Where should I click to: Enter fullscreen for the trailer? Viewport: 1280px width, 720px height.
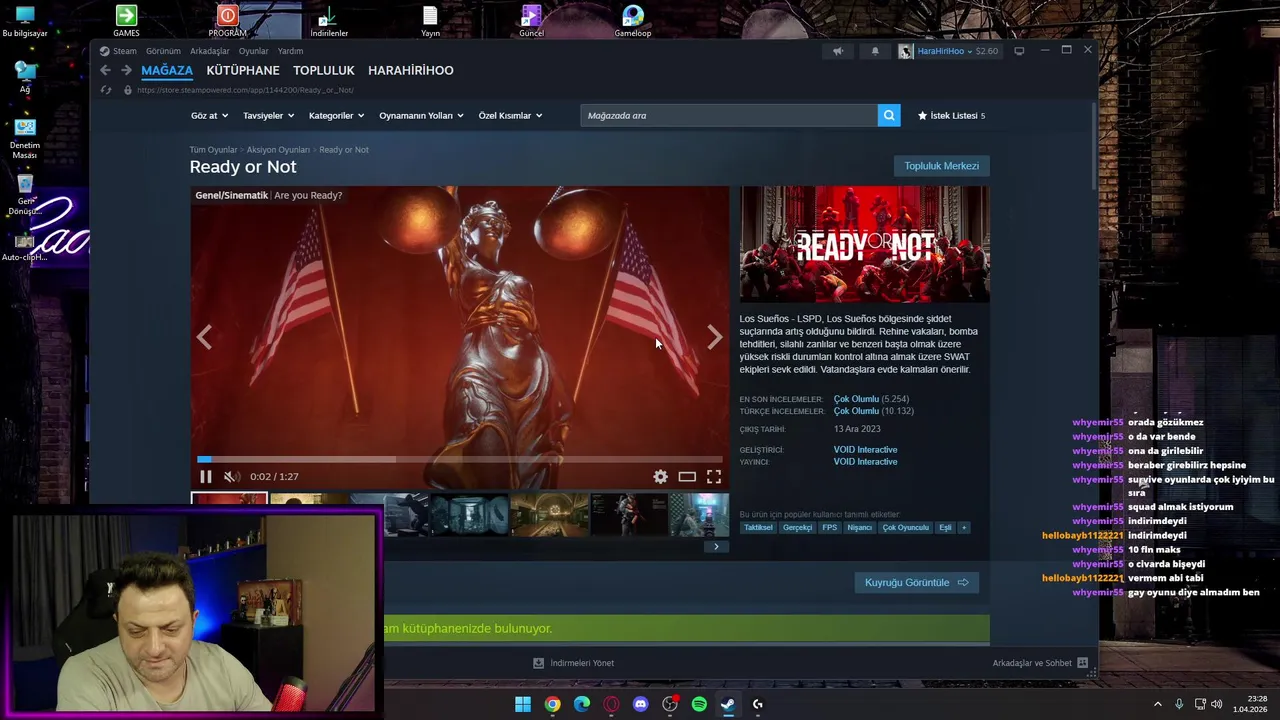tap(714, 477)
